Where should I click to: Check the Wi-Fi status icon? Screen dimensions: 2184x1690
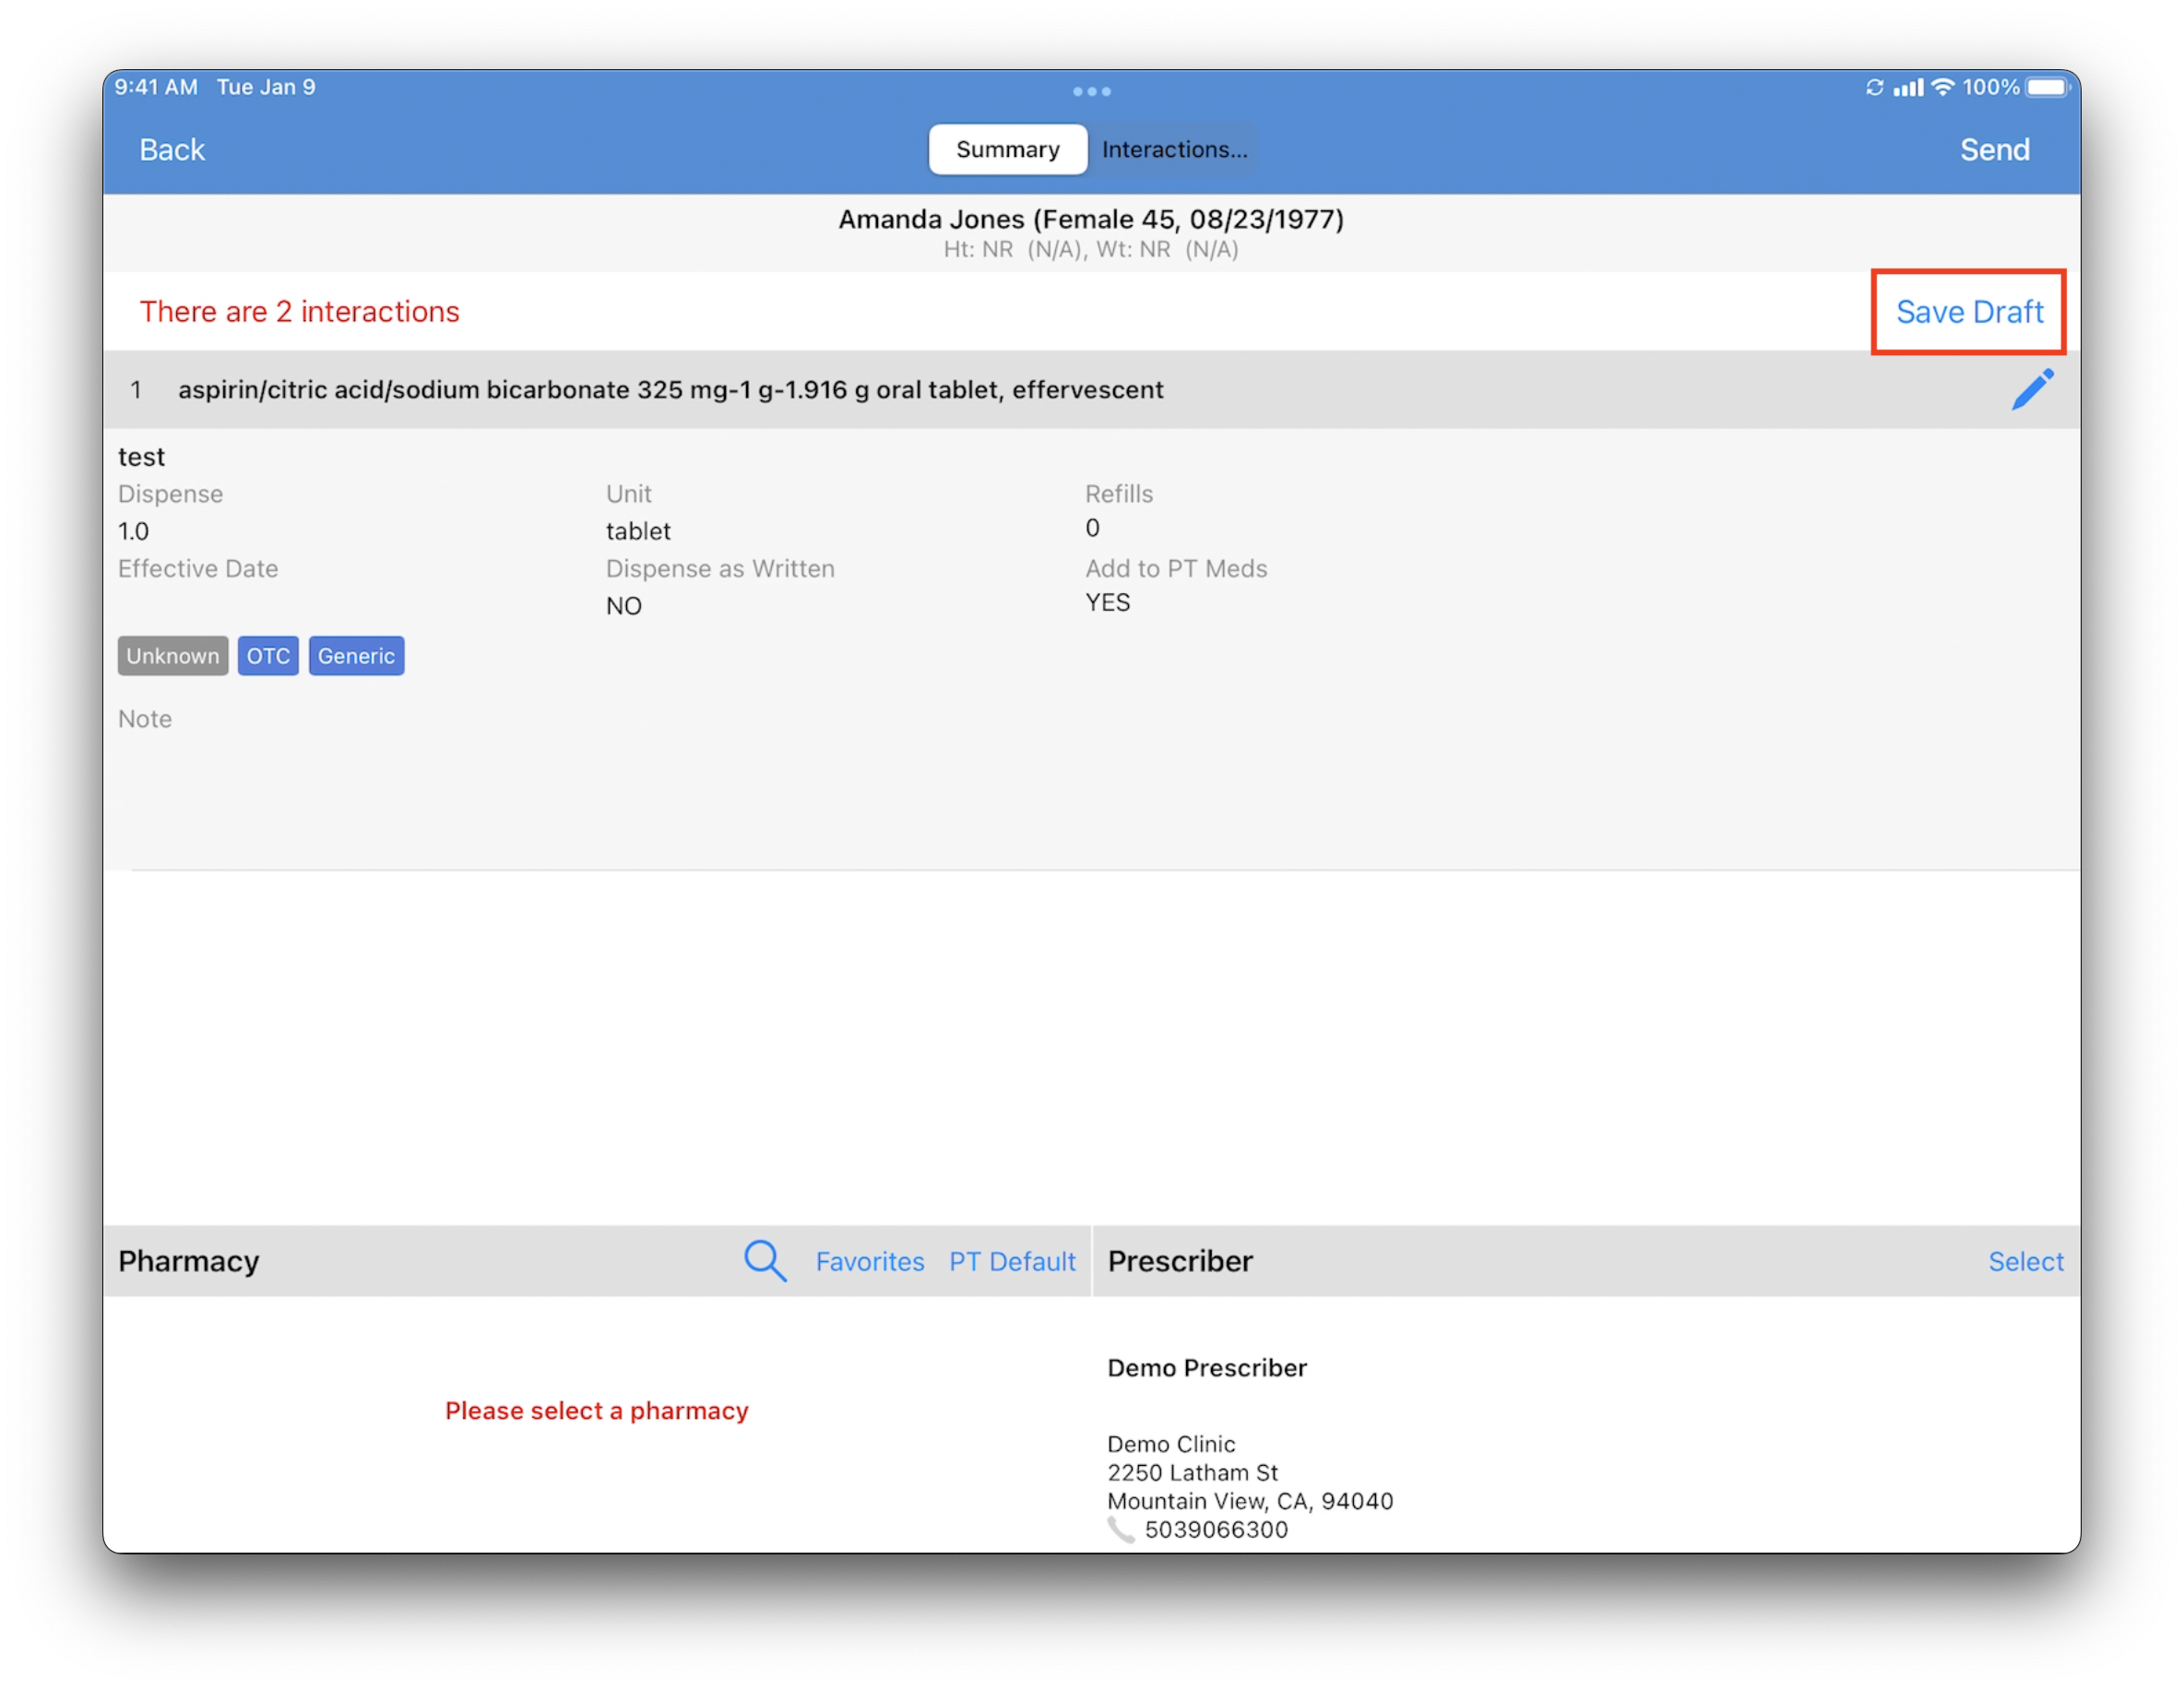1942,87
